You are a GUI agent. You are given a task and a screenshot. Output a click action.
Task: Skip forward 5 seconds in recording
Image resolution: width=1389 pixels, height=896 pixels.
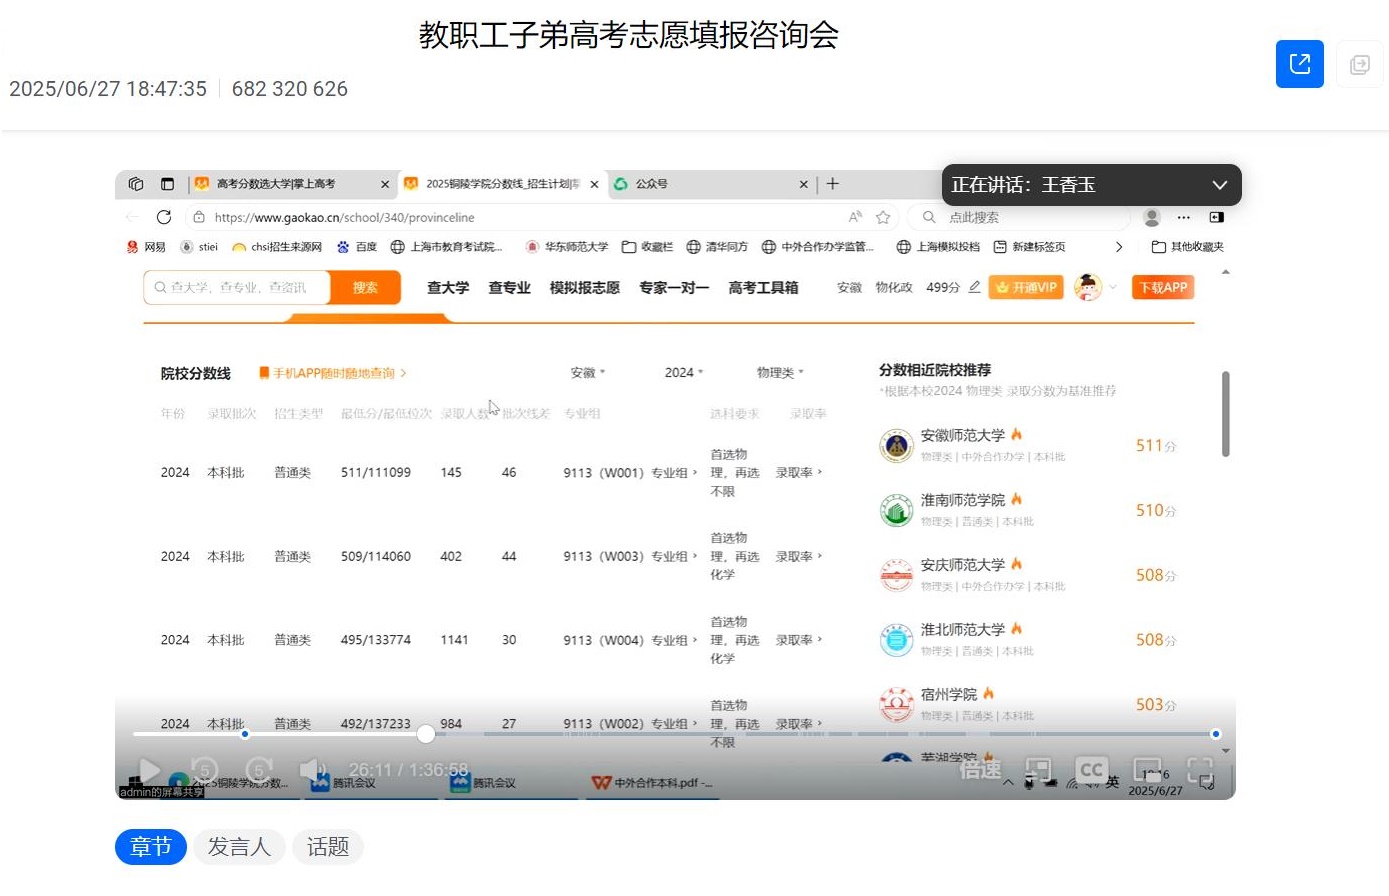259,770
